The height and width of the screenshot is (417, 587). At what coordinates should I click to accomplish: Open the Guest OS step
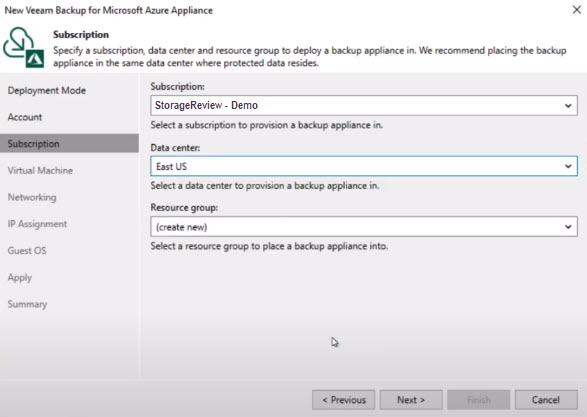(x=27, y=251)
